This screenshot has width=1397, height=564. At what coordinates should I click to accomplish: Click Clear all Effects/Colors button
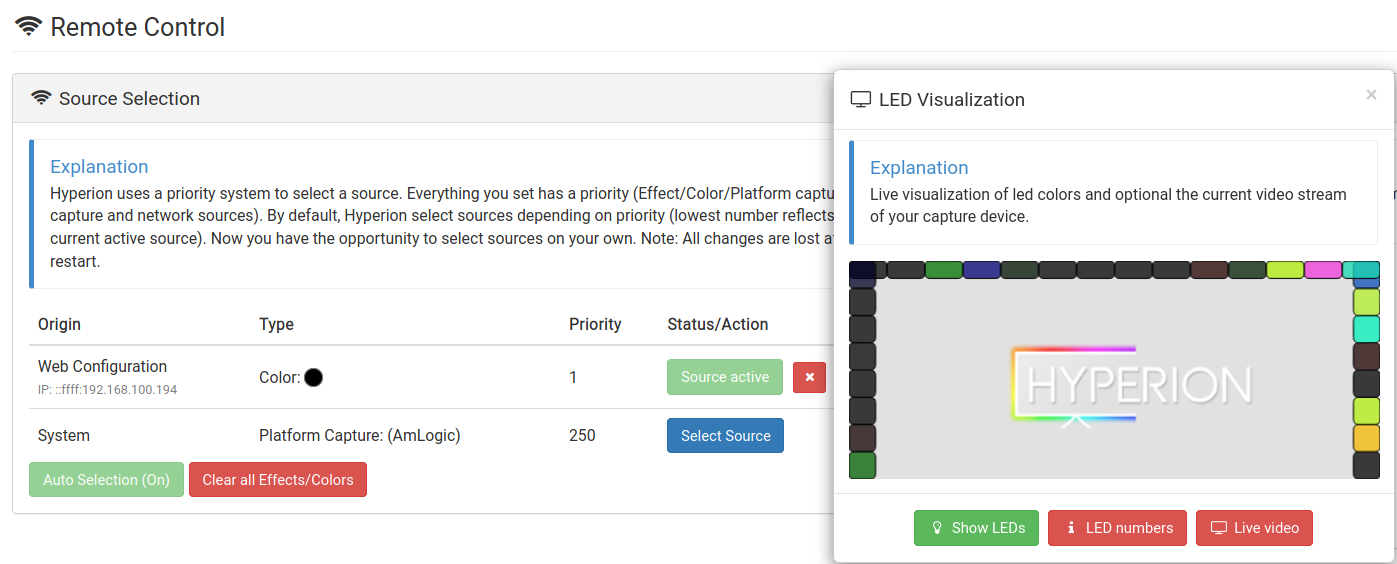click(278, 480)
